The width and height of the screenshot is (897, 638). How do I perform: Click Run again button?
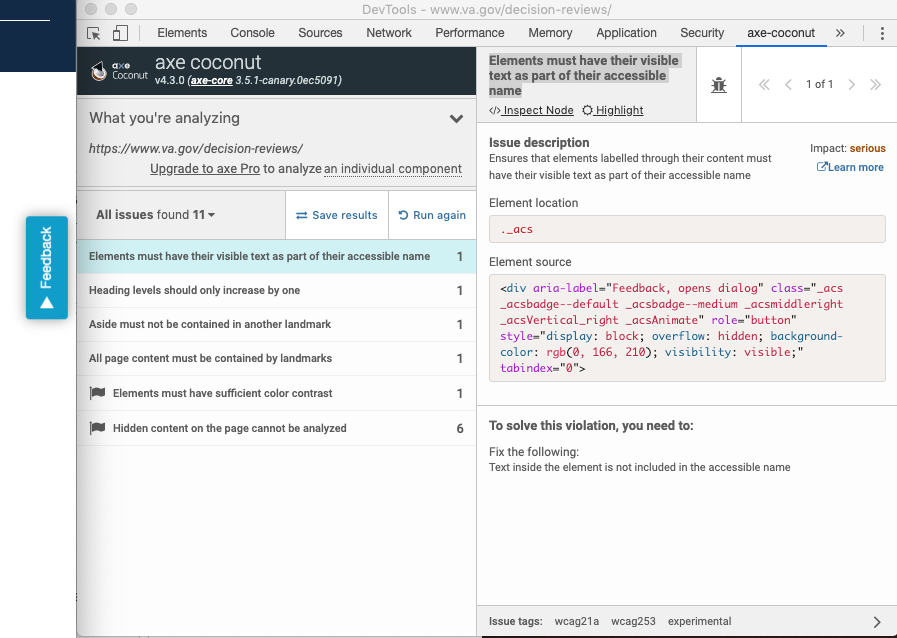(x=432, y=215)
